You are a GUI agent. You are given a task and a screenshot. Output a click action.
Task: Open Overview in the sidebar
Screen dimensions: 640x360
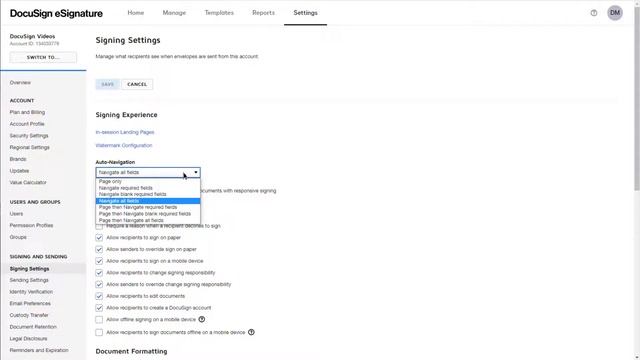click(20, 82)
